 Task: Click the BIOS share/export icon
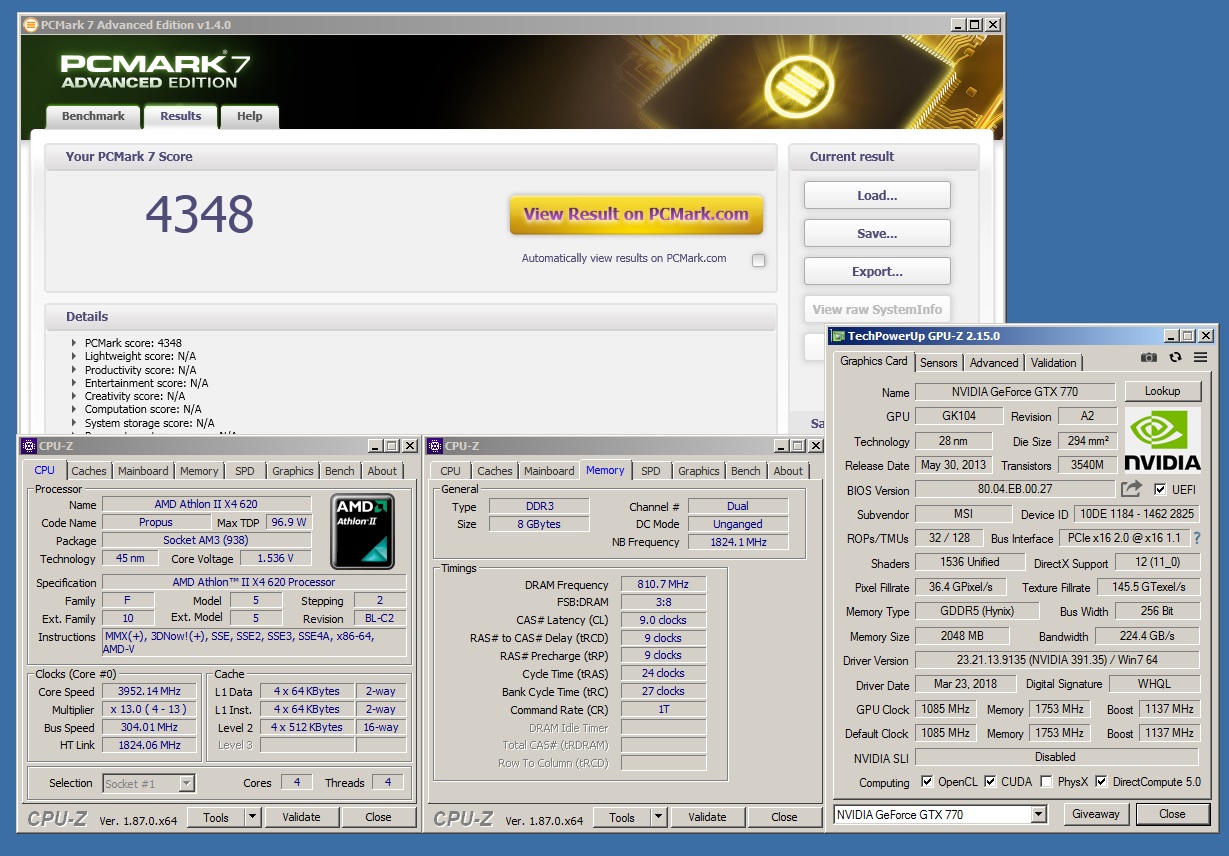pyautogui.click(x=1131, y=489)
